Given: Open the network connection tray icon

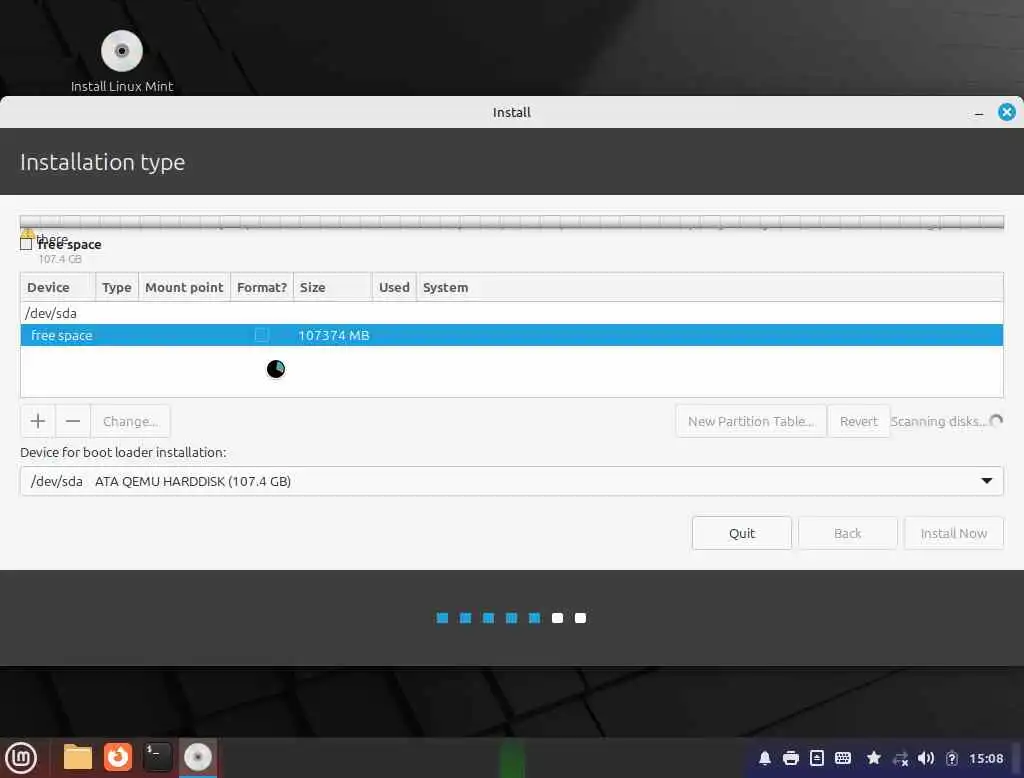Looking at the screenshot, I should point(901,759).
